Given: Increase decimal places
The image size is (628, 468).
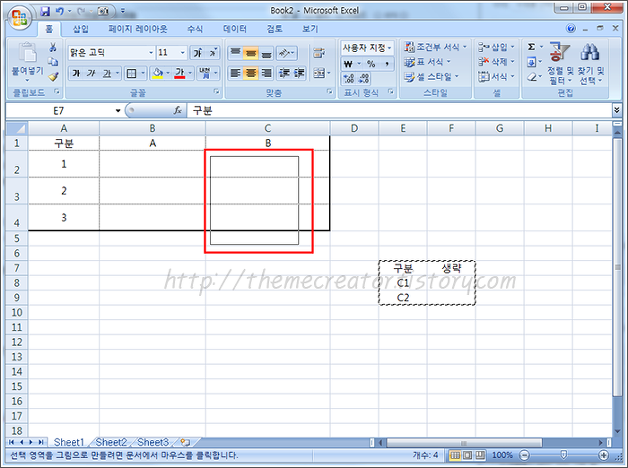Looking at the screenshot, I should [348, 78].
